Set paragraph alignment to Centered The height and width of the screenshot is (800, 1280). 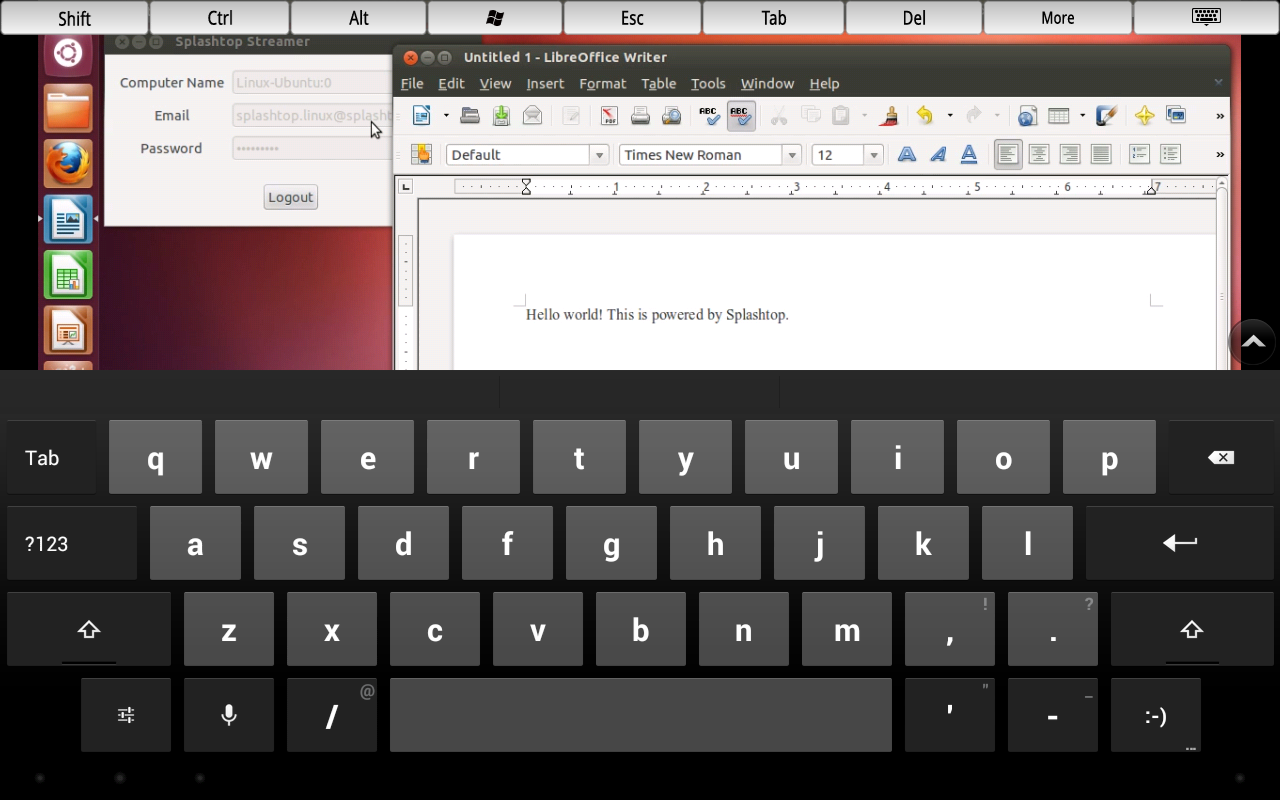(x=1039, y=154)
